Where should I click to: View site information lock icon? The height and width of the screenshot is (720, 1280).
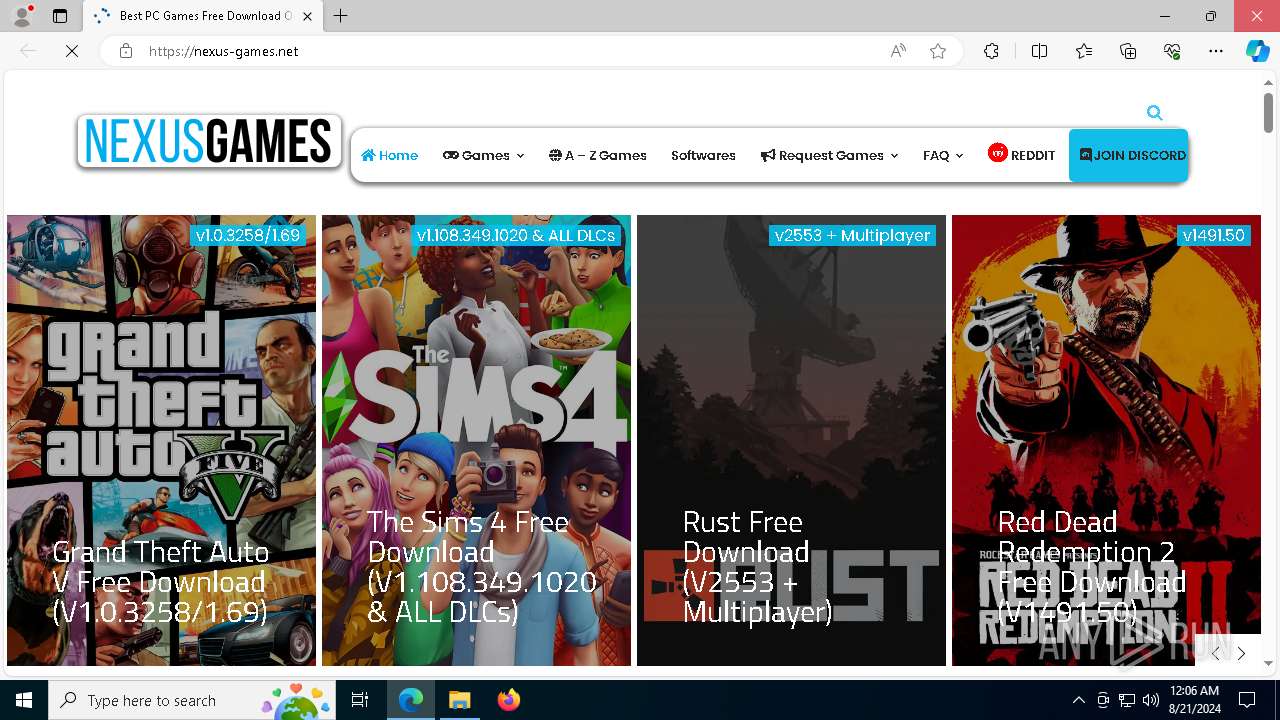tap(125, 51)
